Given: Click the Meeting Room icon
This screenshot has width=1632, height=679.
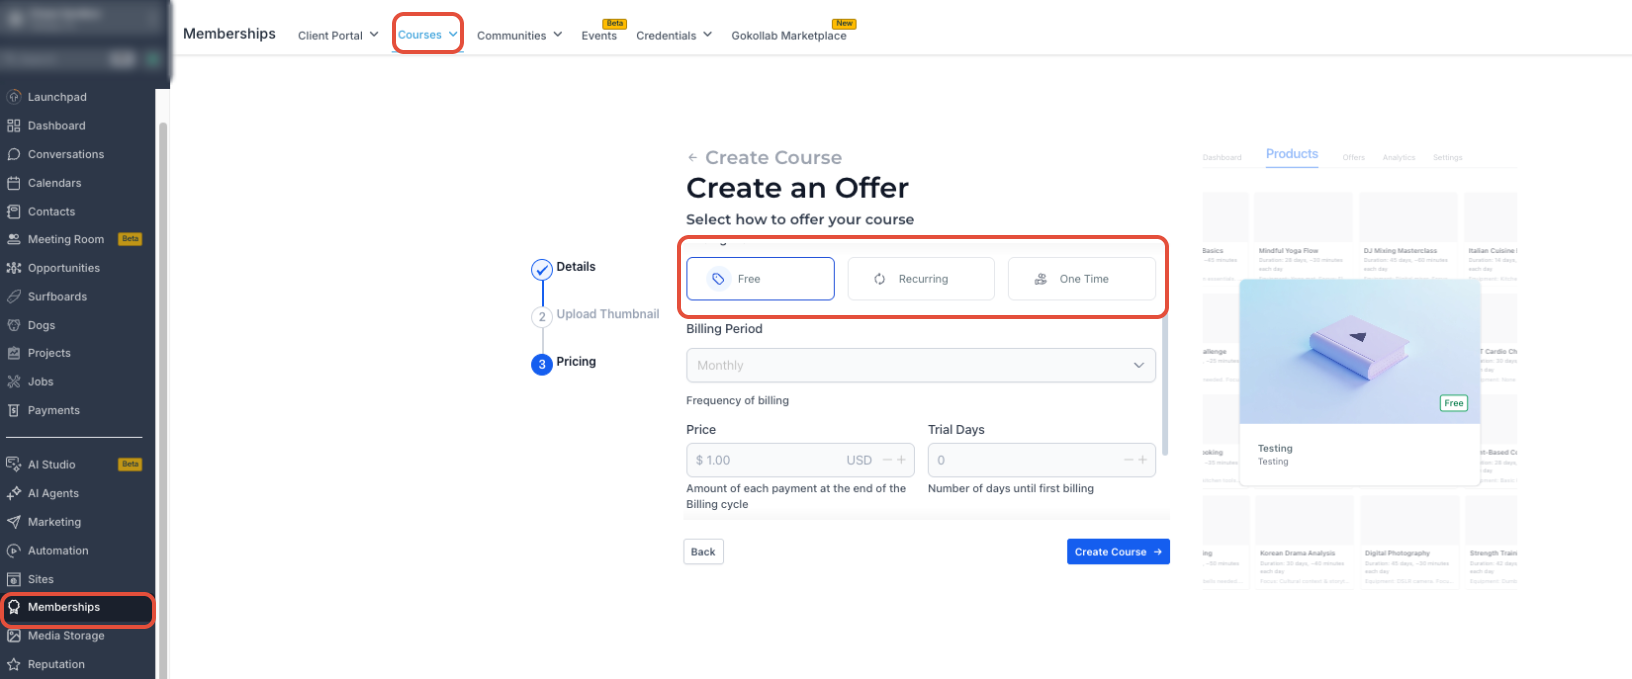Looking at the screenshot, I should (x=14, y=240).
